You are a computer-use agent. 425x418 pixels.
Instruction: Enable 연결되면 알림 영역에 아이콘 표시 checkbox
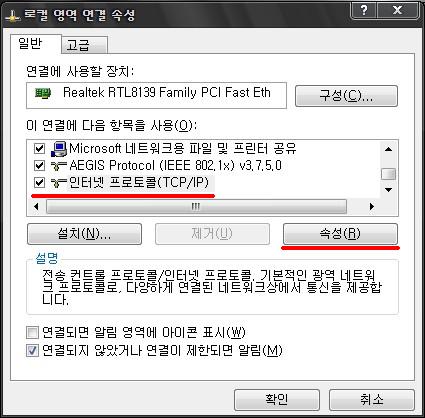[32, 332]
